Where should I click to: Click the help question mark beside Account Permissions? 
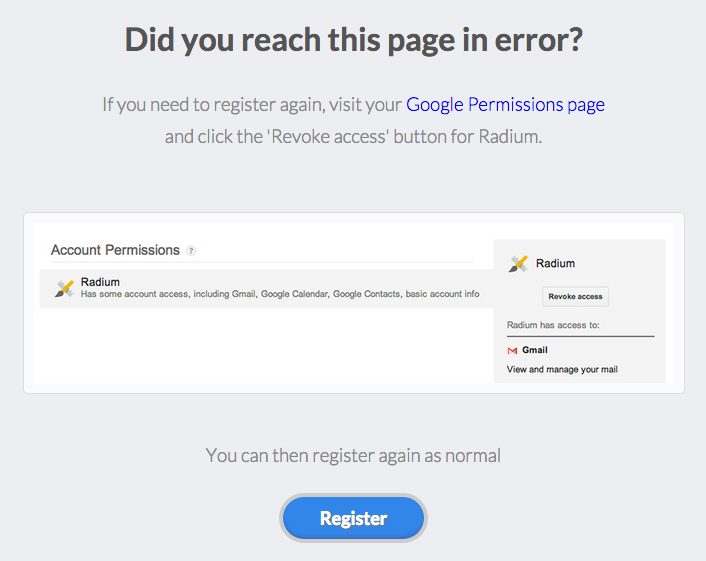coord(191,251)
